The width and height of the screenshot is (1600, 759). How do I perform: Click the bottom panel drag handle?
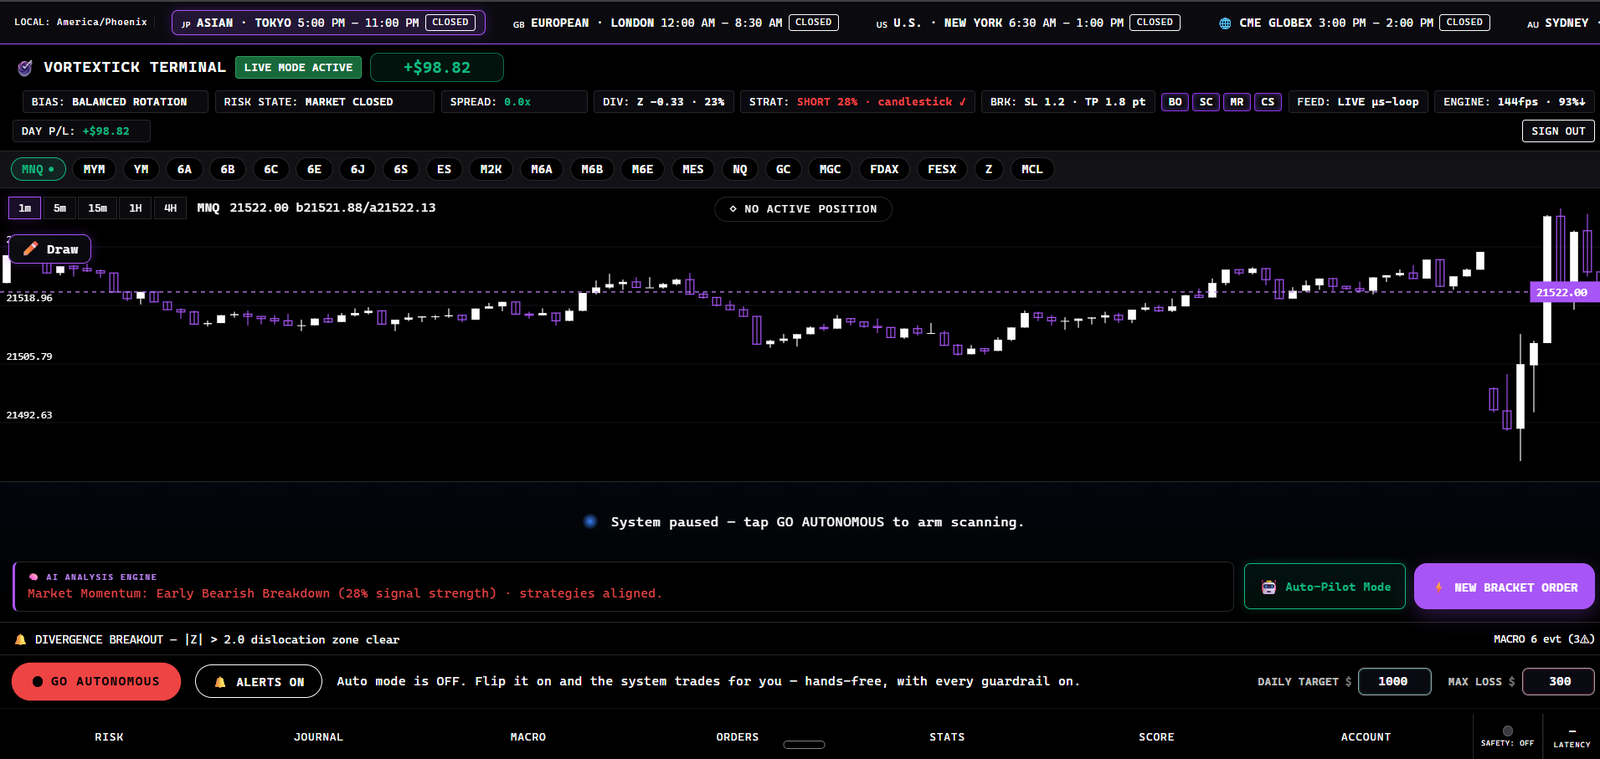804,744
